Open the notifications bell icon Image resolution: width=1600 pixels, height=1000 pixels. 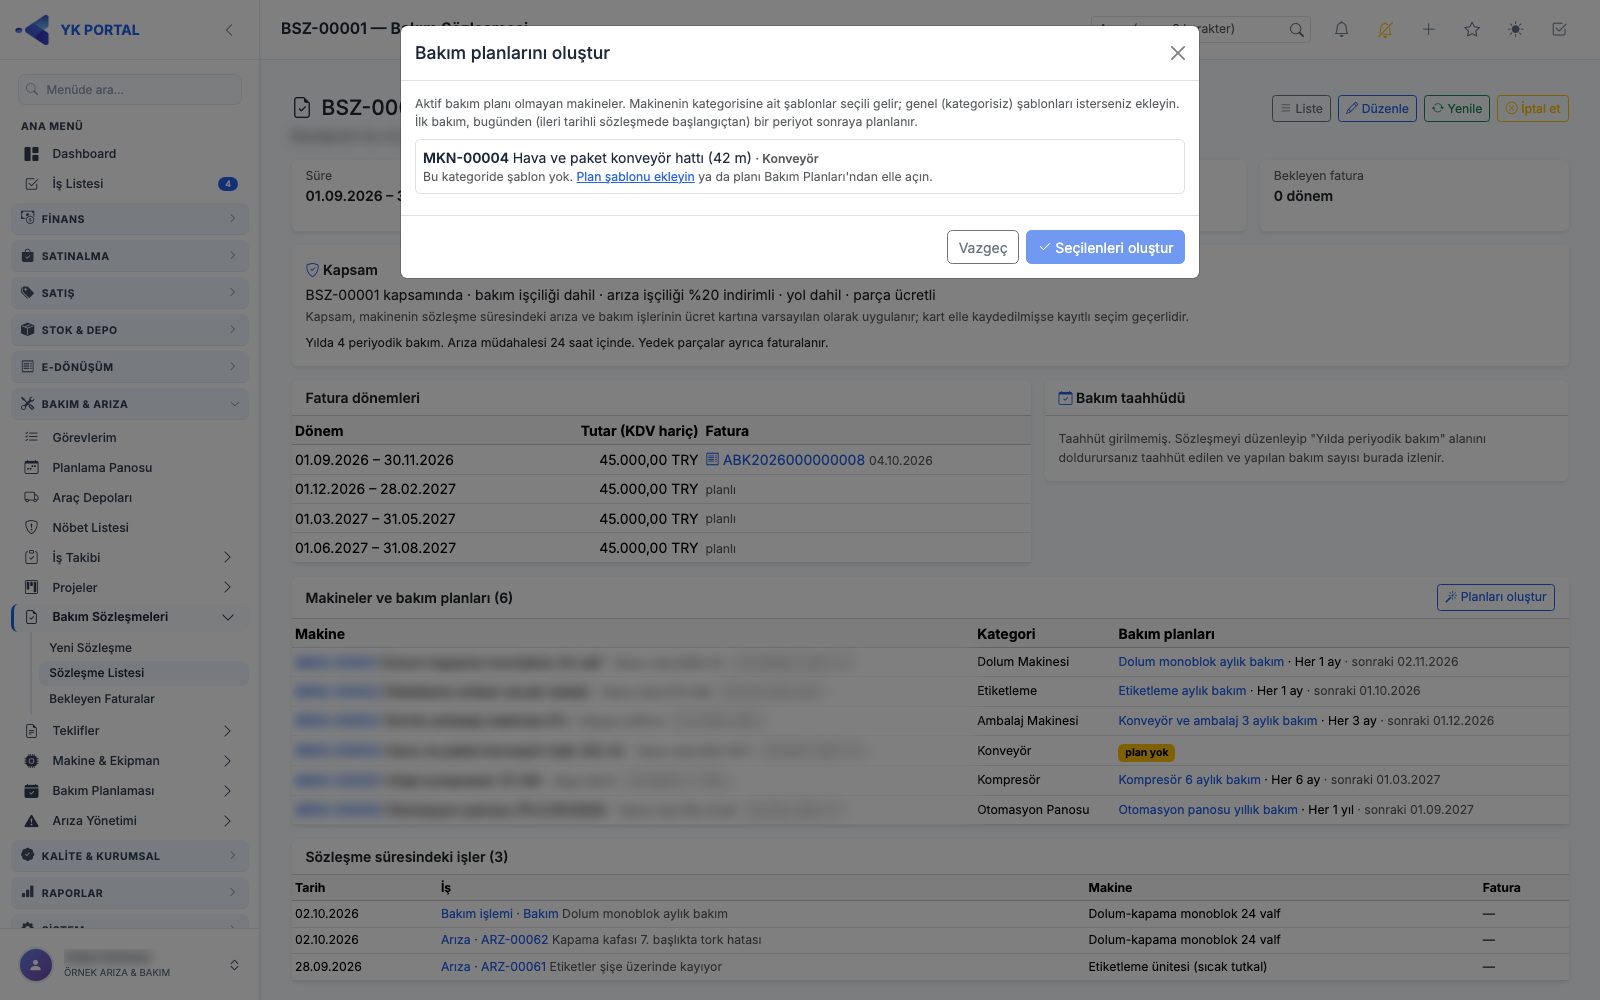click(x=1341, y=29)
